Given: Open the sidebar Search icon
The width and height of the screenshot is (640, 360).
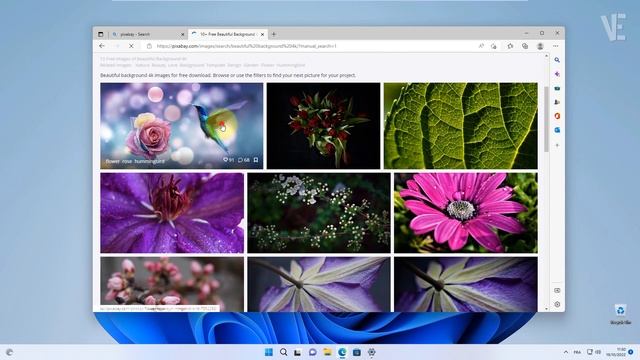Looking at the screenshot, I should 557,60.
